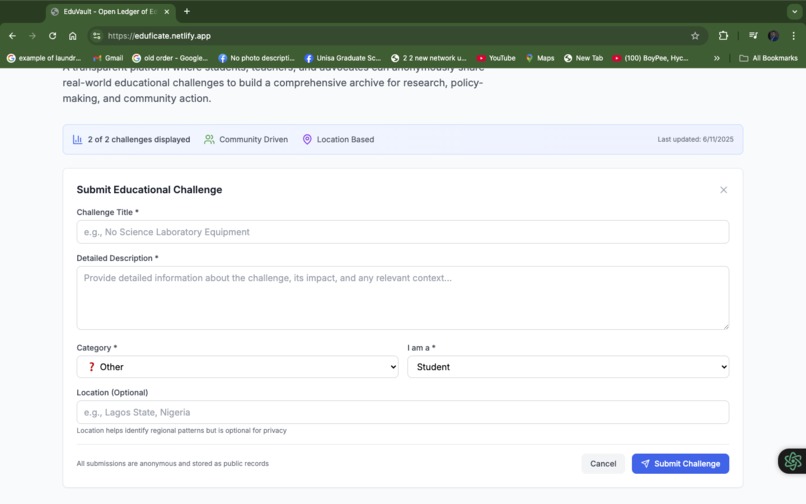Click the 'Challenge Title *' label
Viewport: 806px width, 504px height.
pos(107,212)
